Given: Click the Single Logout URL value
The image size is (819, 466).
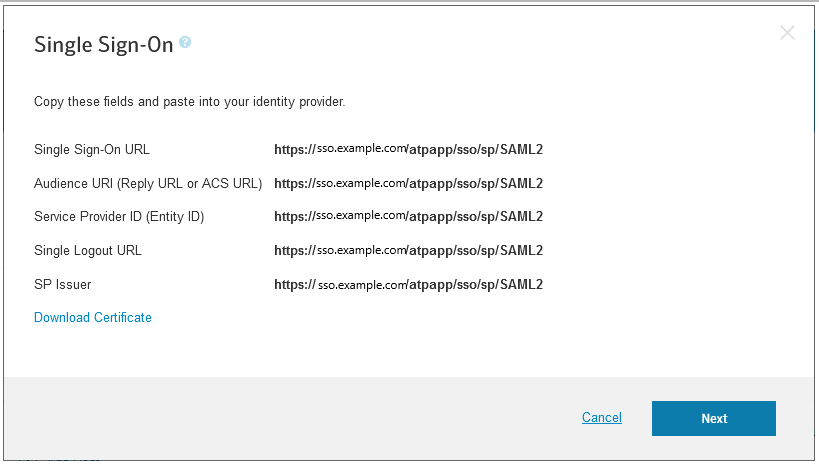Looking at the screenshot, I should pos(408,251).
